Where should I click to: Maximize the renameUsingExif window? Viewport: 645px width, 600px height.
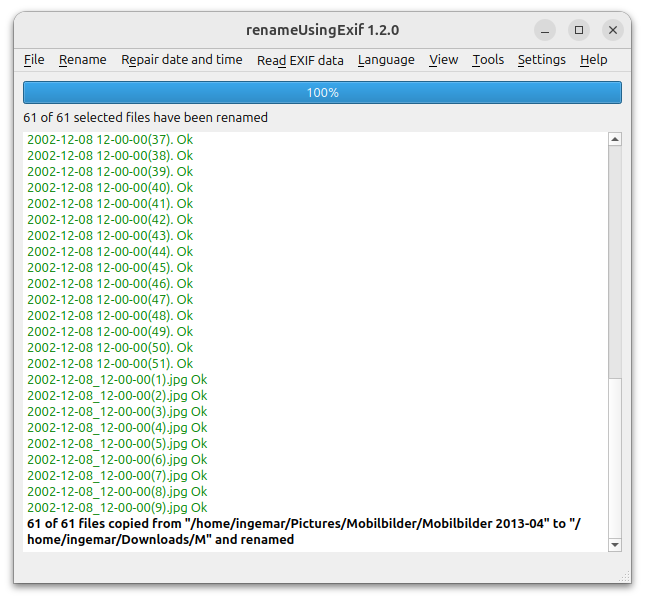coord(579,30)
